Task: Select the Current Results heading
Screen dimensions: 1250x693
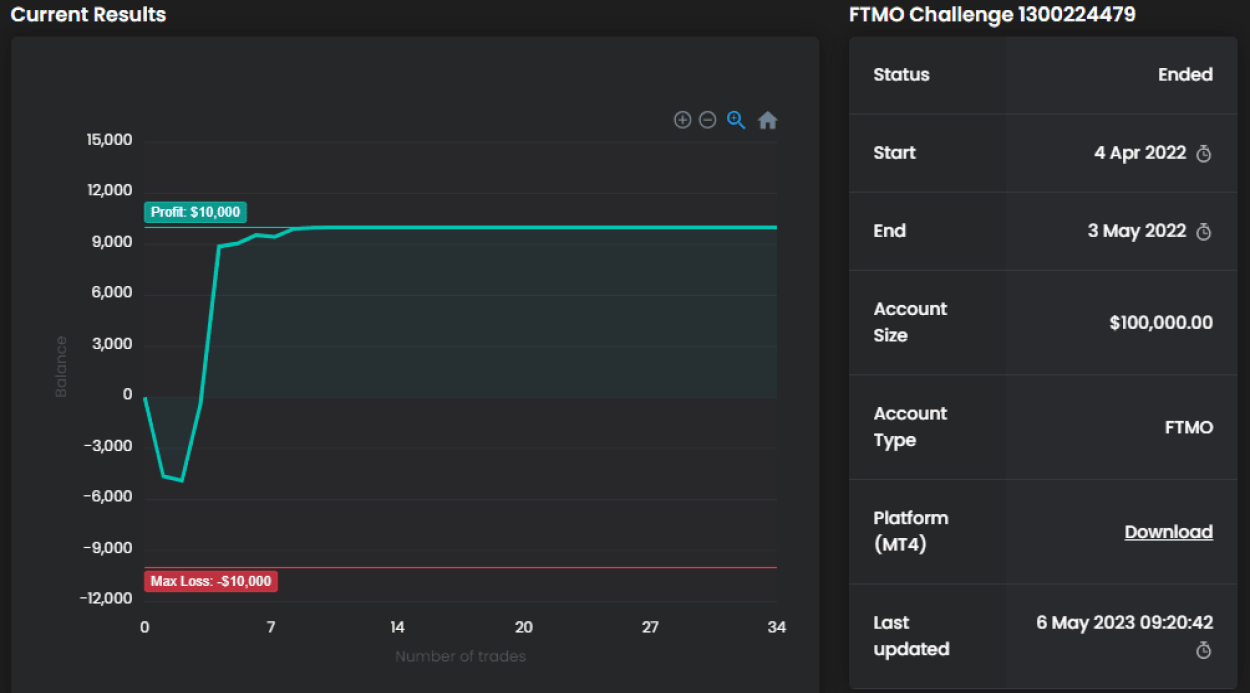Action: coord(89,15)
